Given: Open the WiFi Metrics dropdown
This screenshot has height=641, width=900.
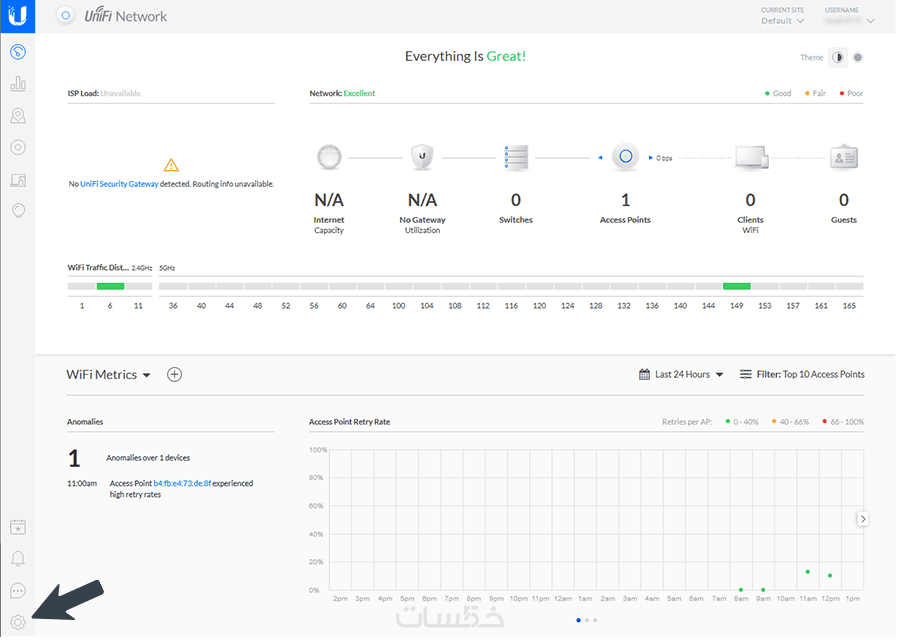Looking at the screenshot, I should point(108,377).
